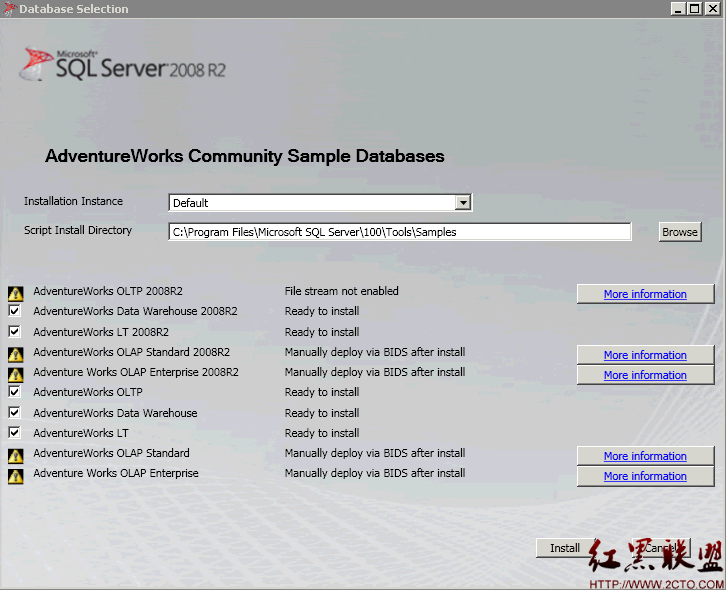Click 'Adventure Works OLAP Enterprise' label
Viewport: 726px width, 590px height.
116,473
